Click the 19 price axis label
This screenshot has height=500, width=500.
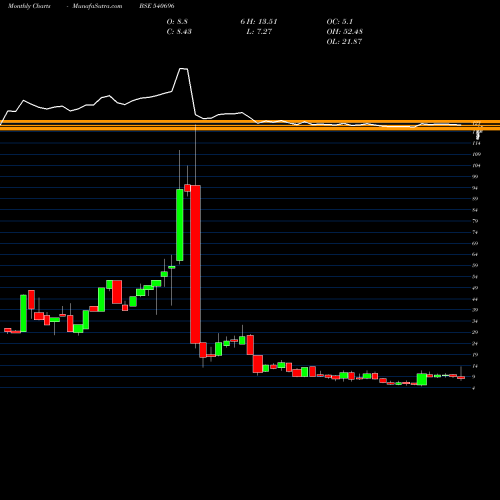475,355
